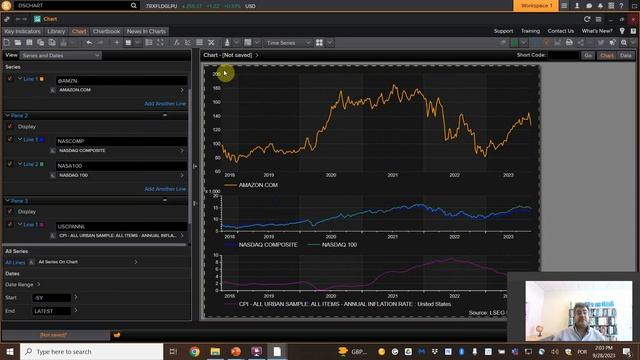Open PowerPoint from taskbar
This screenshot has height=360, width=640.
tap(236, 351)
